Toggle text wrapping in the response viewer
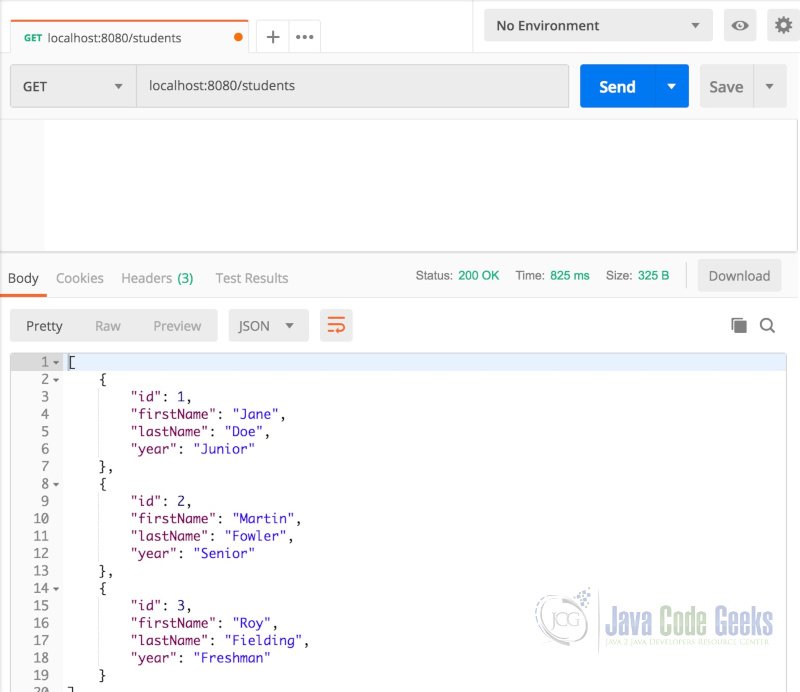The image size is (800, 692). click(334, 325)
